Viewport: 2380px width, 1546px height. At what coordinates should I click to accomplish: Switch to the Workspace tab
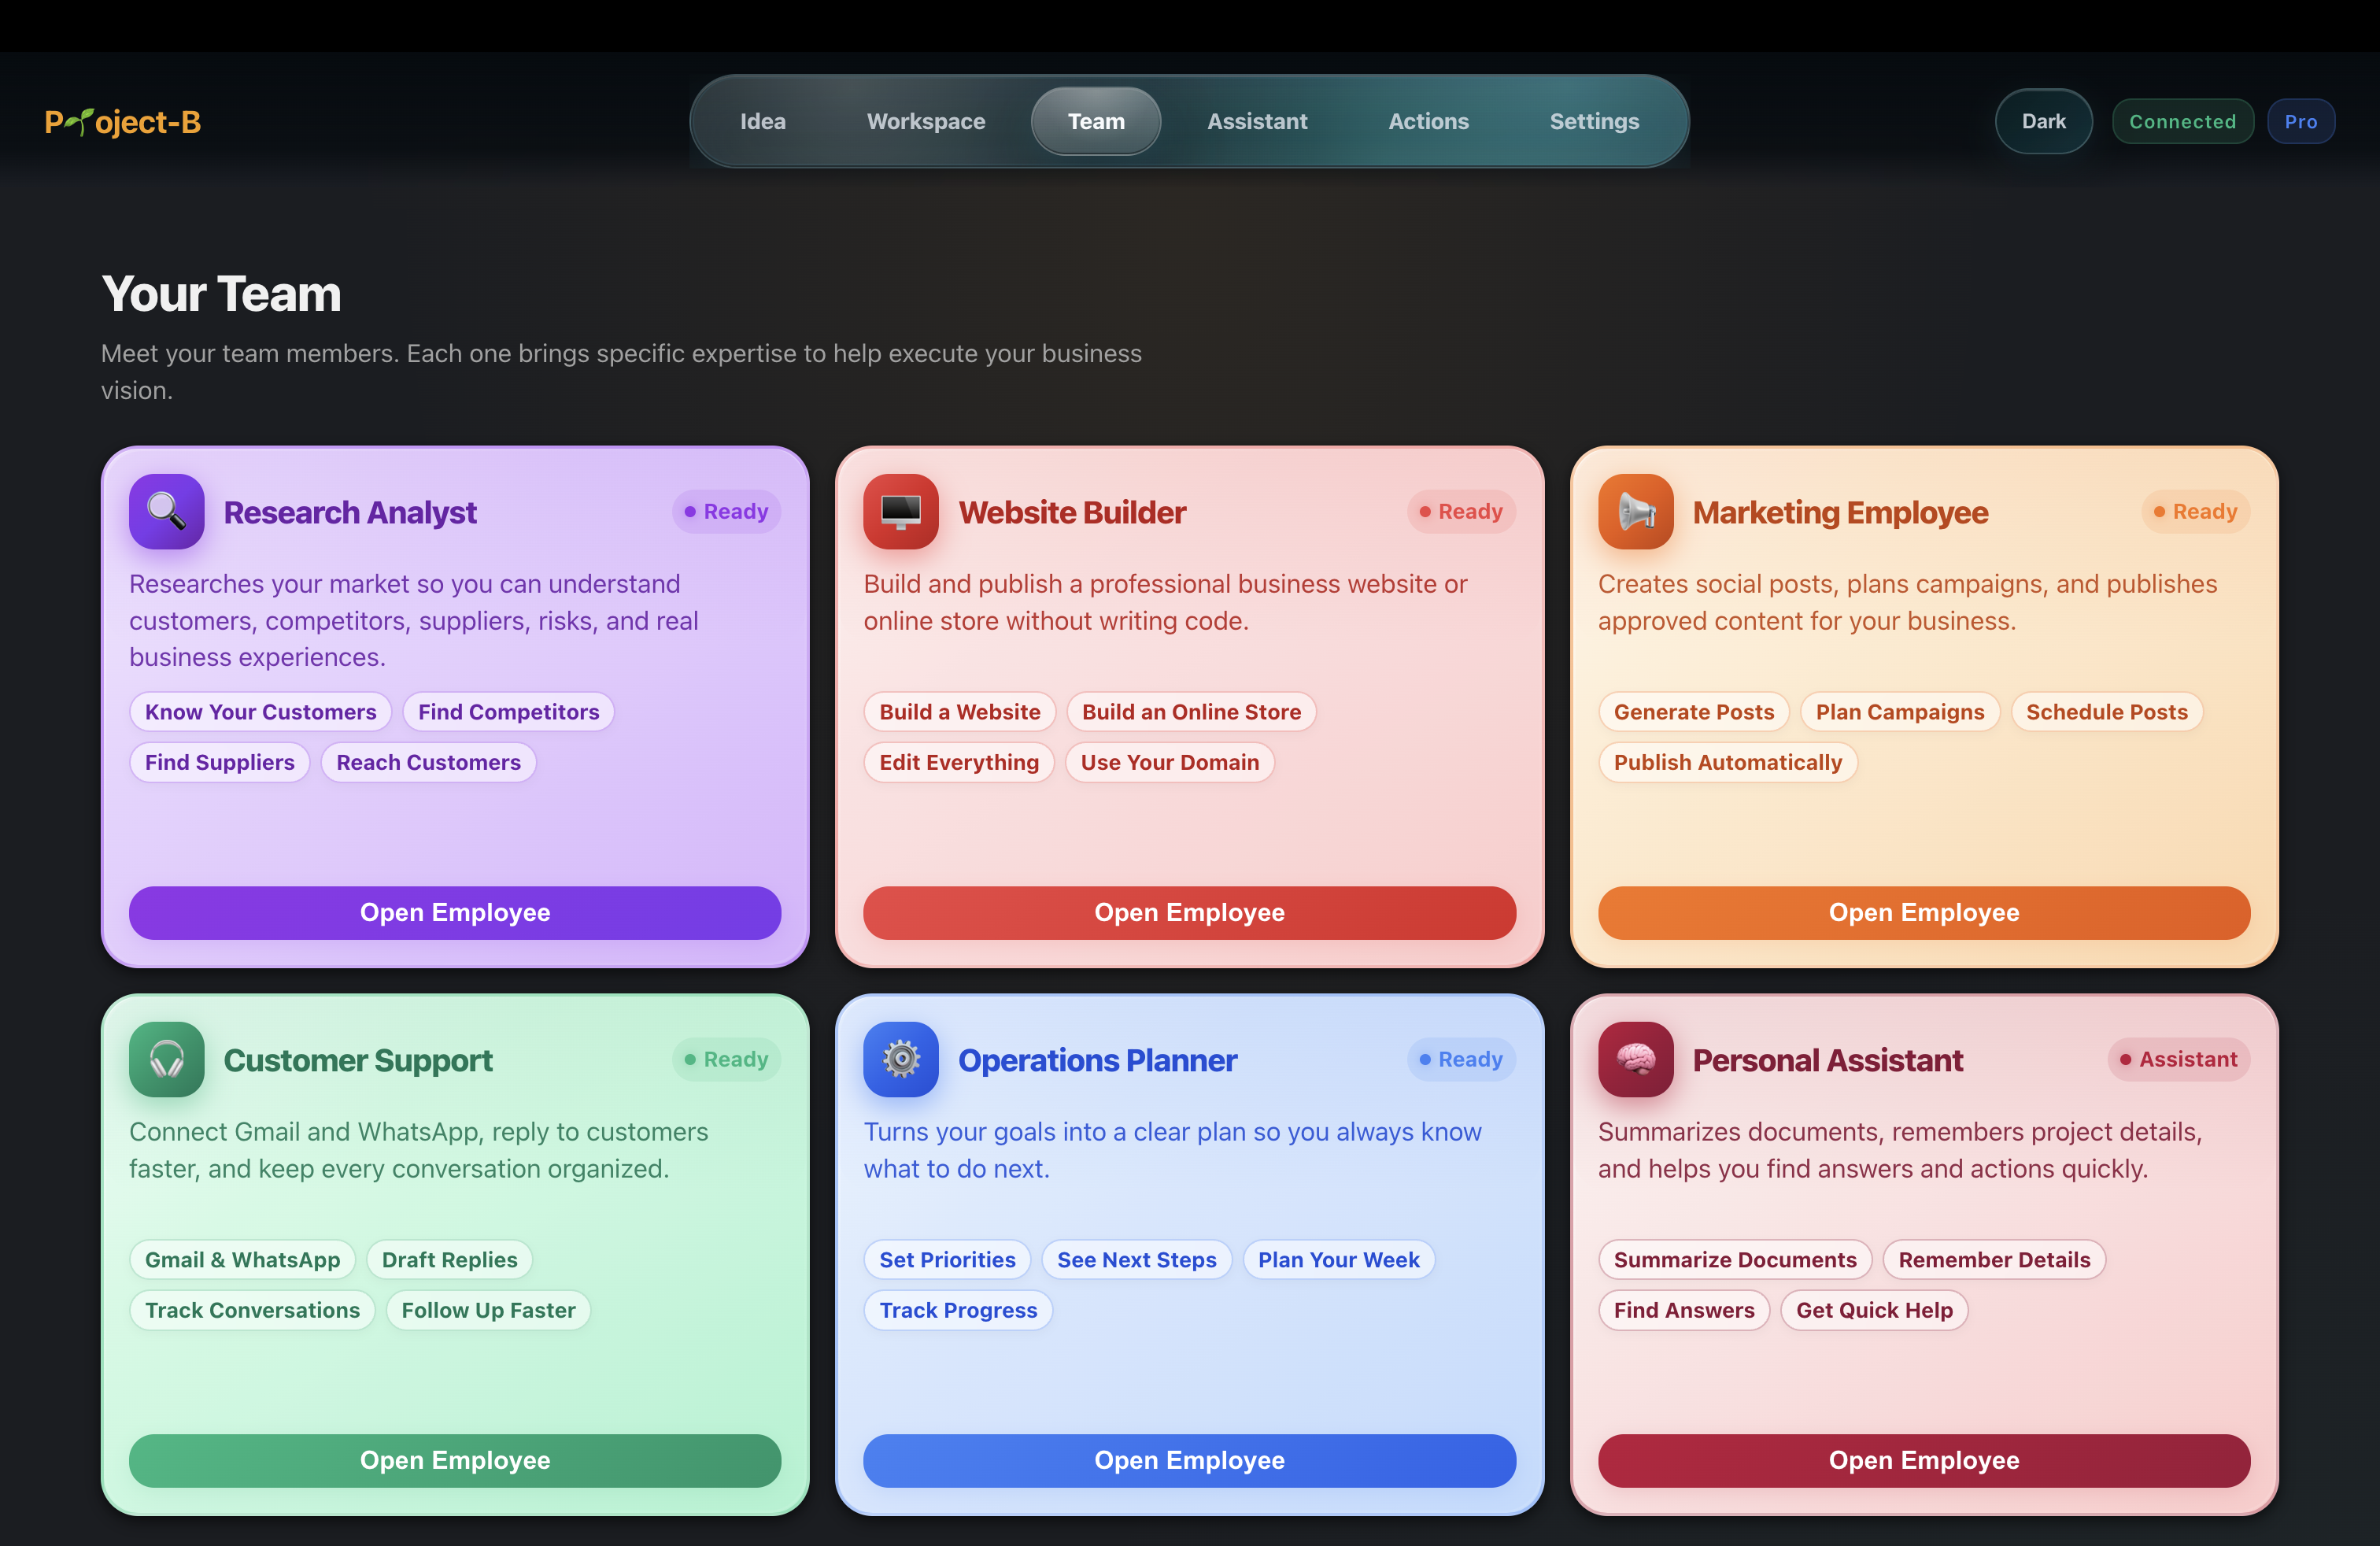pos(926,121)
